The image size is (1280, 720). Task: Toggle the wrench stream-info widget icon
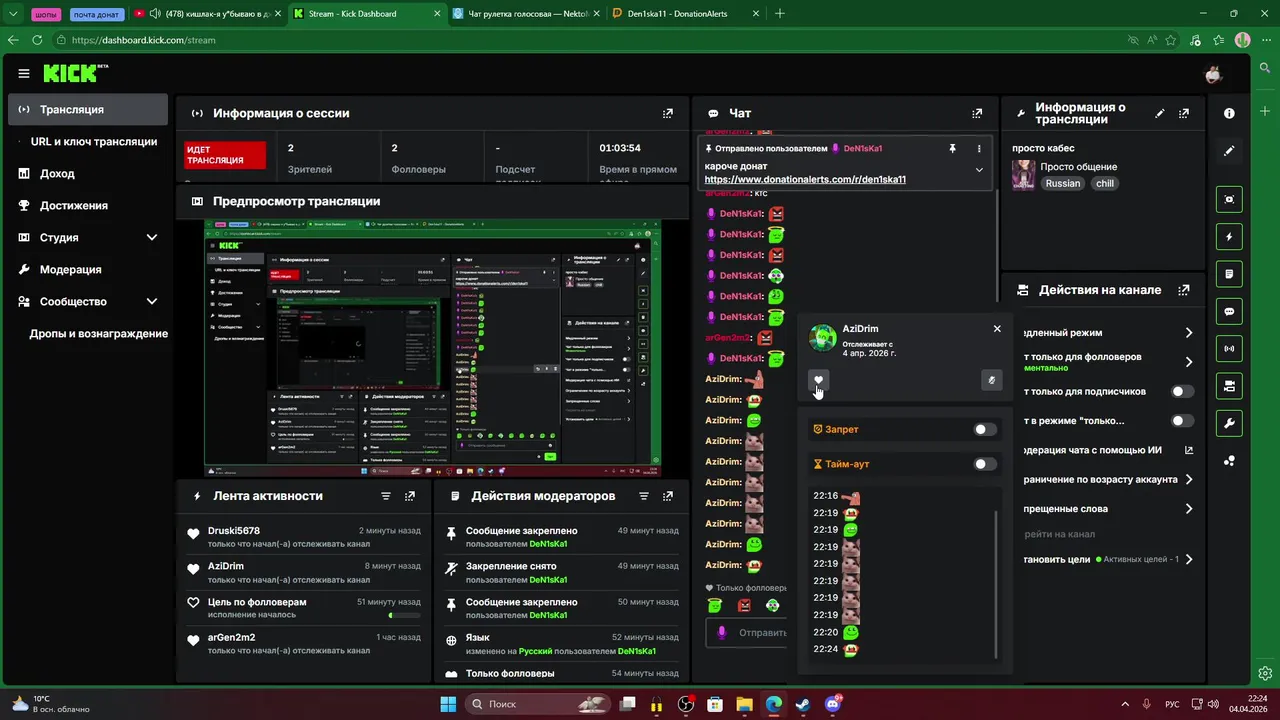point(1229,423)
